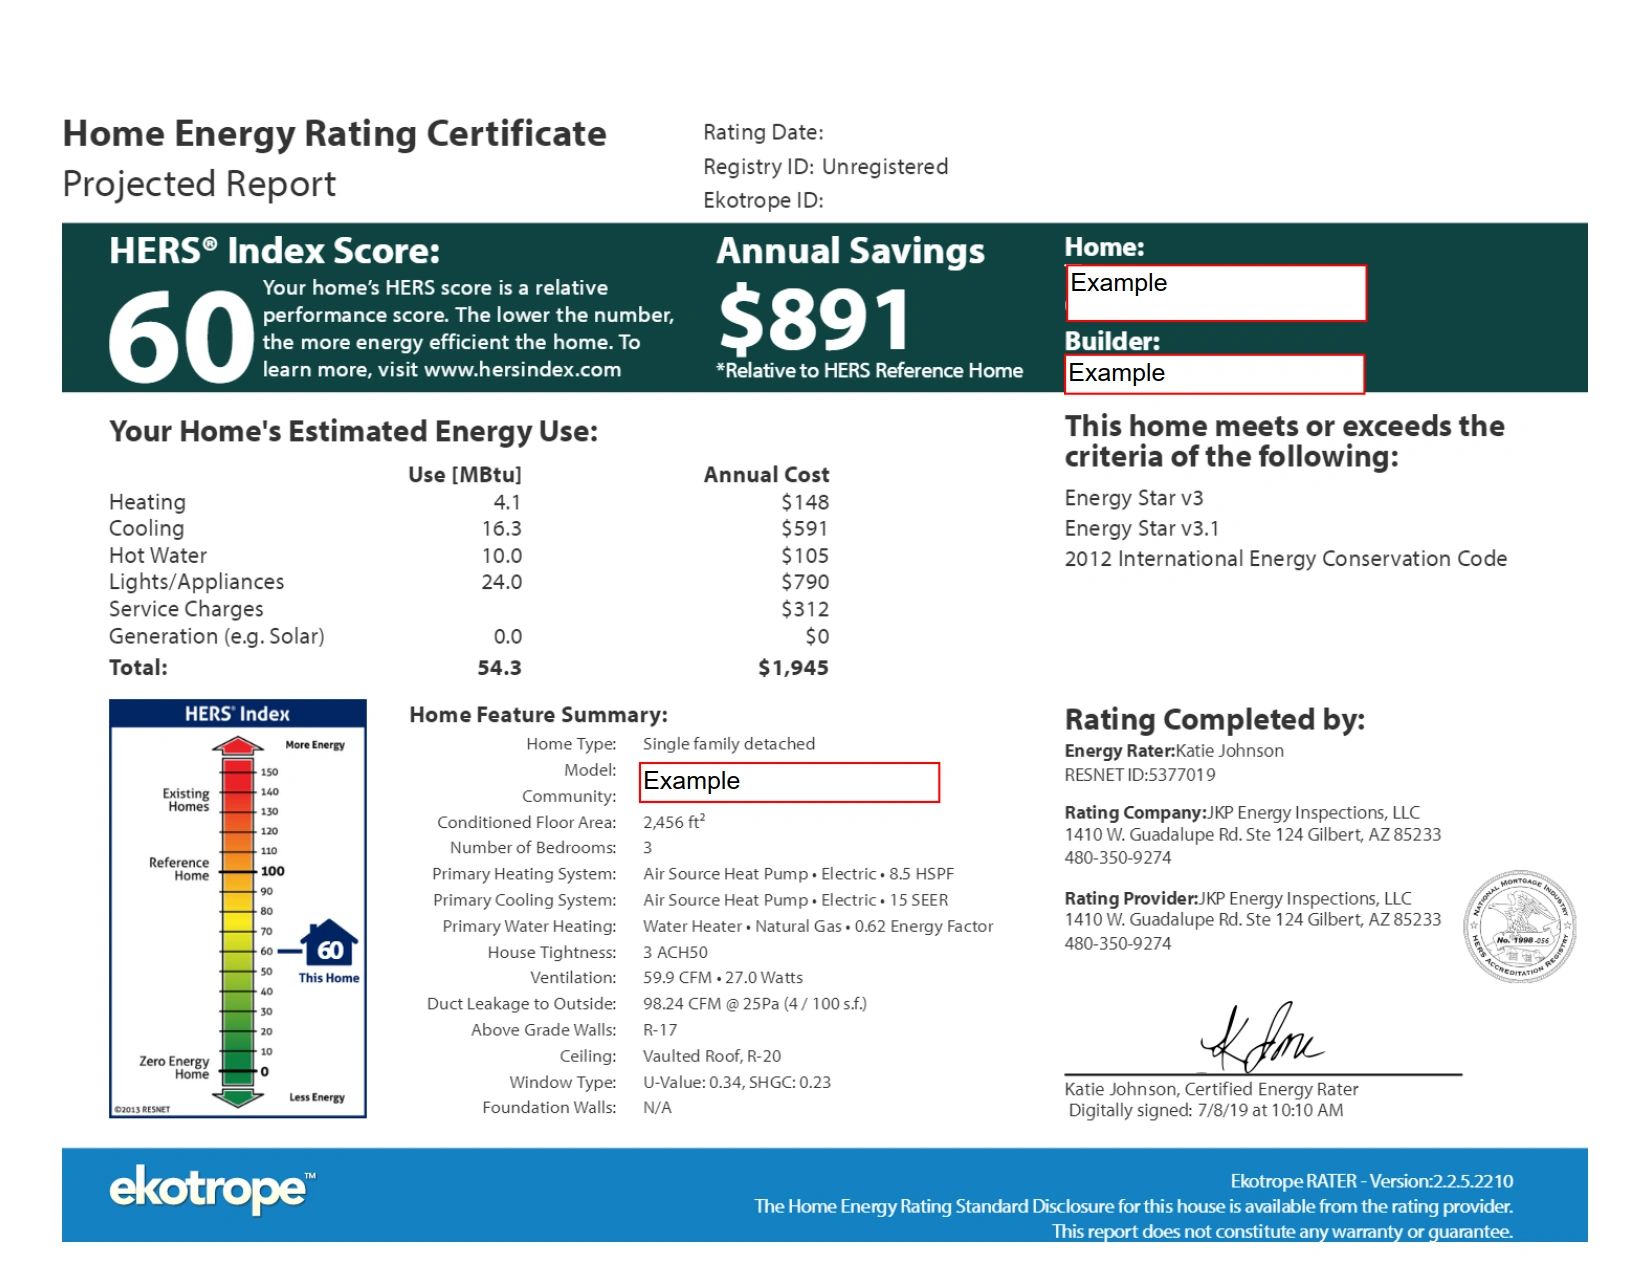Click the 2012 International Energy Conservation Code text
This screenshot has width=1650, height=1275.
pyautogui.click(x=1285, y=559)
